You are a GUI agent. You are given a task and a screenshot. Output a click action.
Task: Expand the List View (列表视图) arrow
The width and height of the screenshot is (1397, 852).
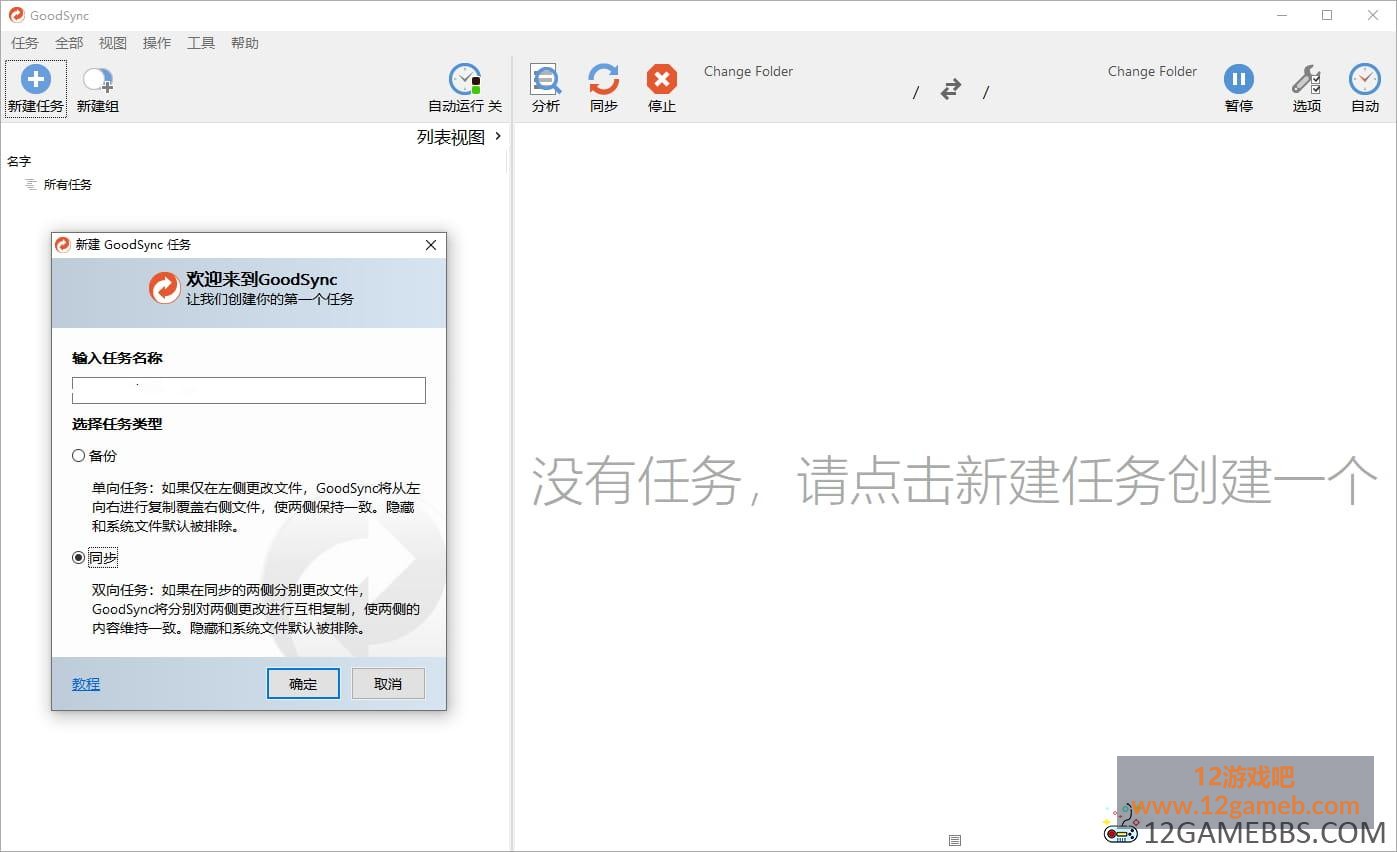click(498, 136)
